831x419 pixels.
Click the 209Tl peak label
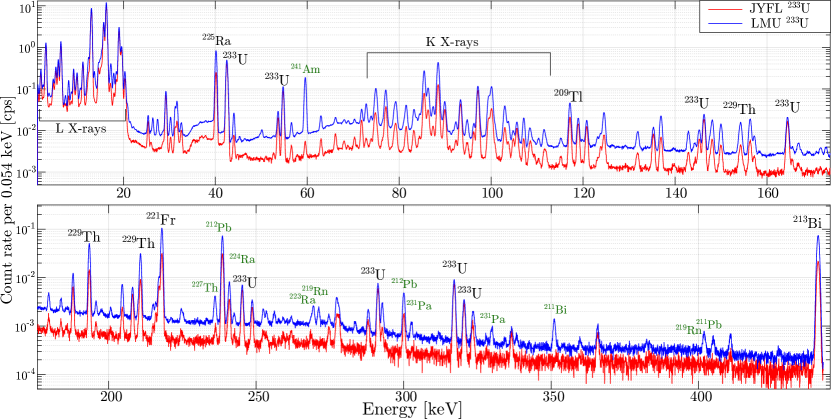tap(568, 96)
